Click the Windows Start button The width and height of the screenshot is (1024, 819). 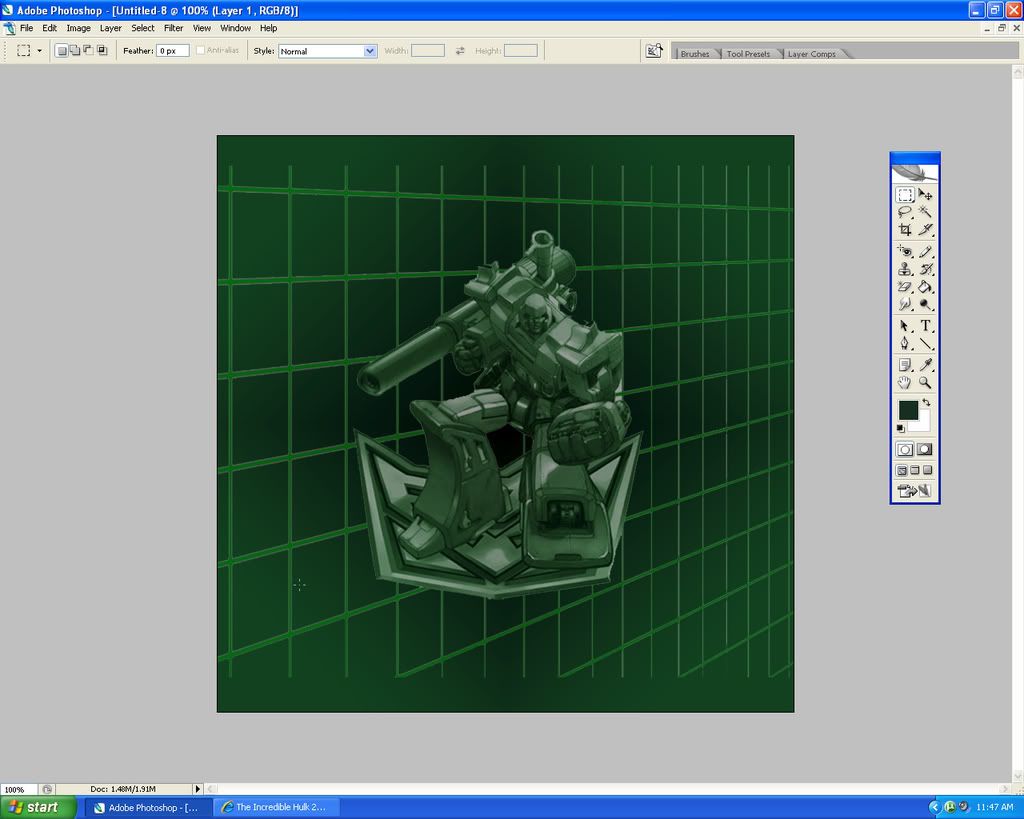pyautogui.click(x=38, y=807)
